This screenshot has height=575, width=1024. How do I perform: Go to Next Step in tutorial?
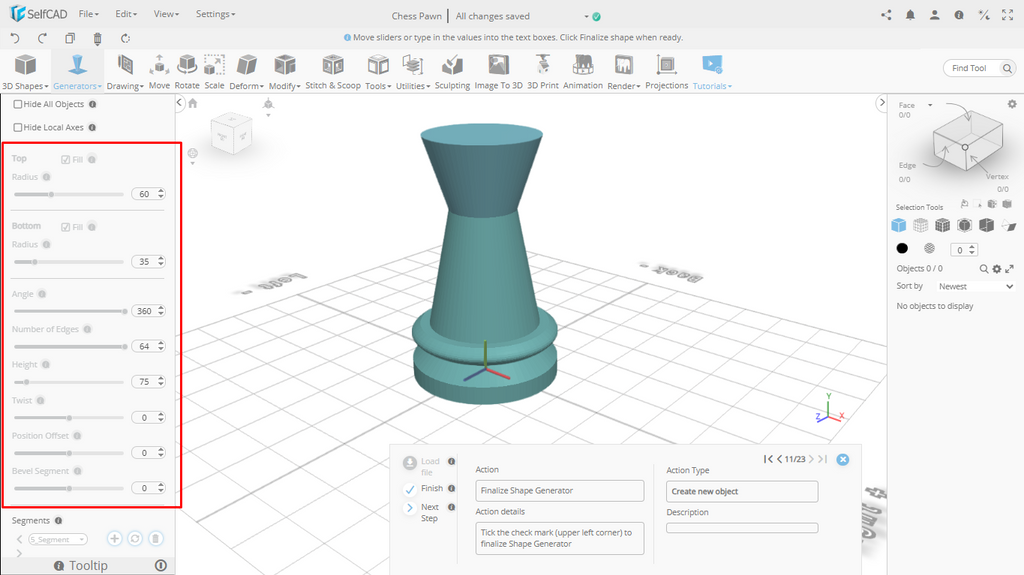[410, 508]
